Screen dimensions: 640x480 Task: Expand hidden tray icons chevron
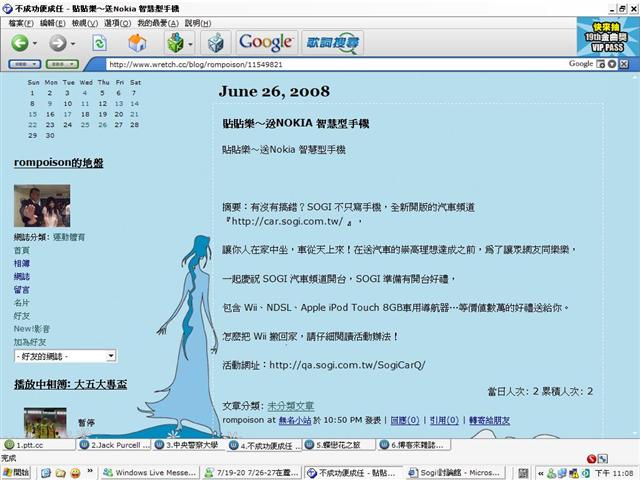click(x=541, y=473)
